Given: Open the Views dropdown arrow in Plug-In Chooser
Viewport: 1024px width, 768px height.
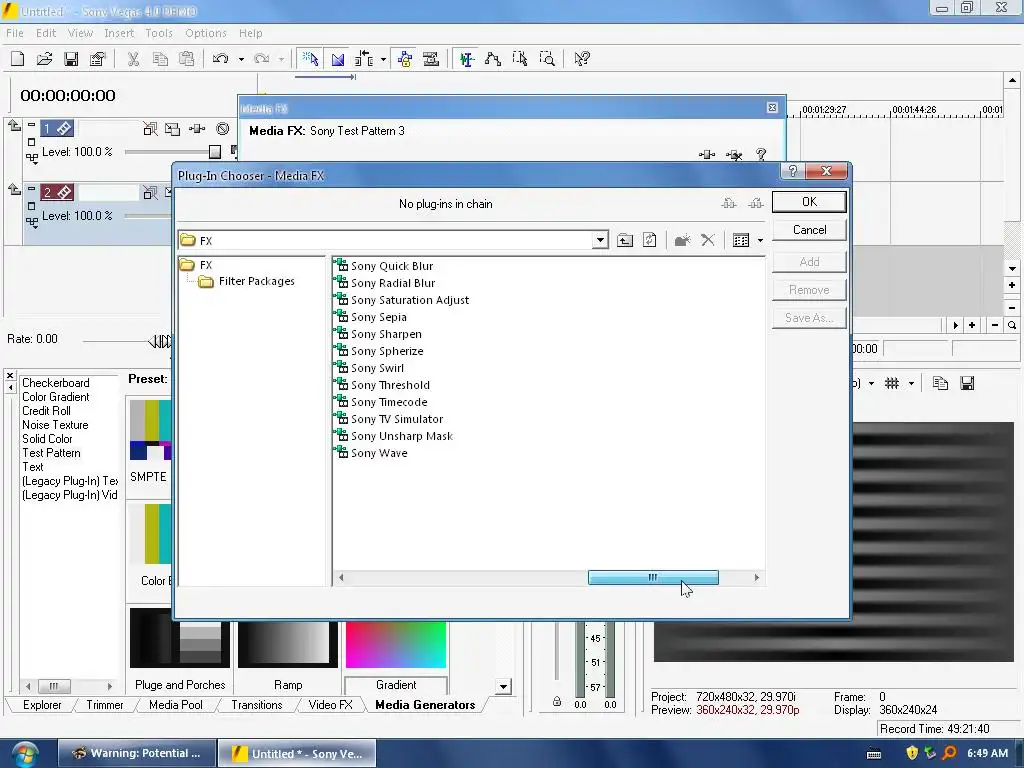Looking at the screenshot, I should click(760, 240).
